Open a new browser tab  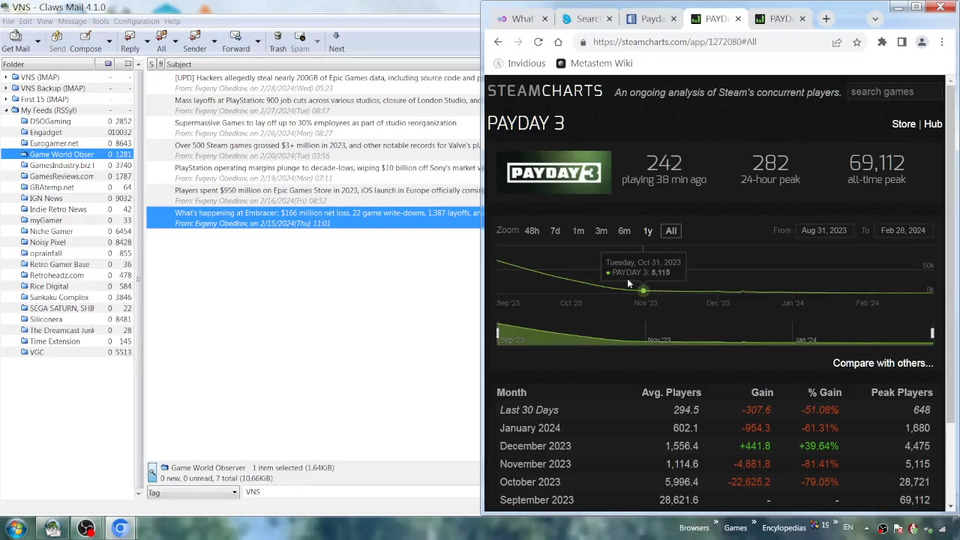coord(826,19)
